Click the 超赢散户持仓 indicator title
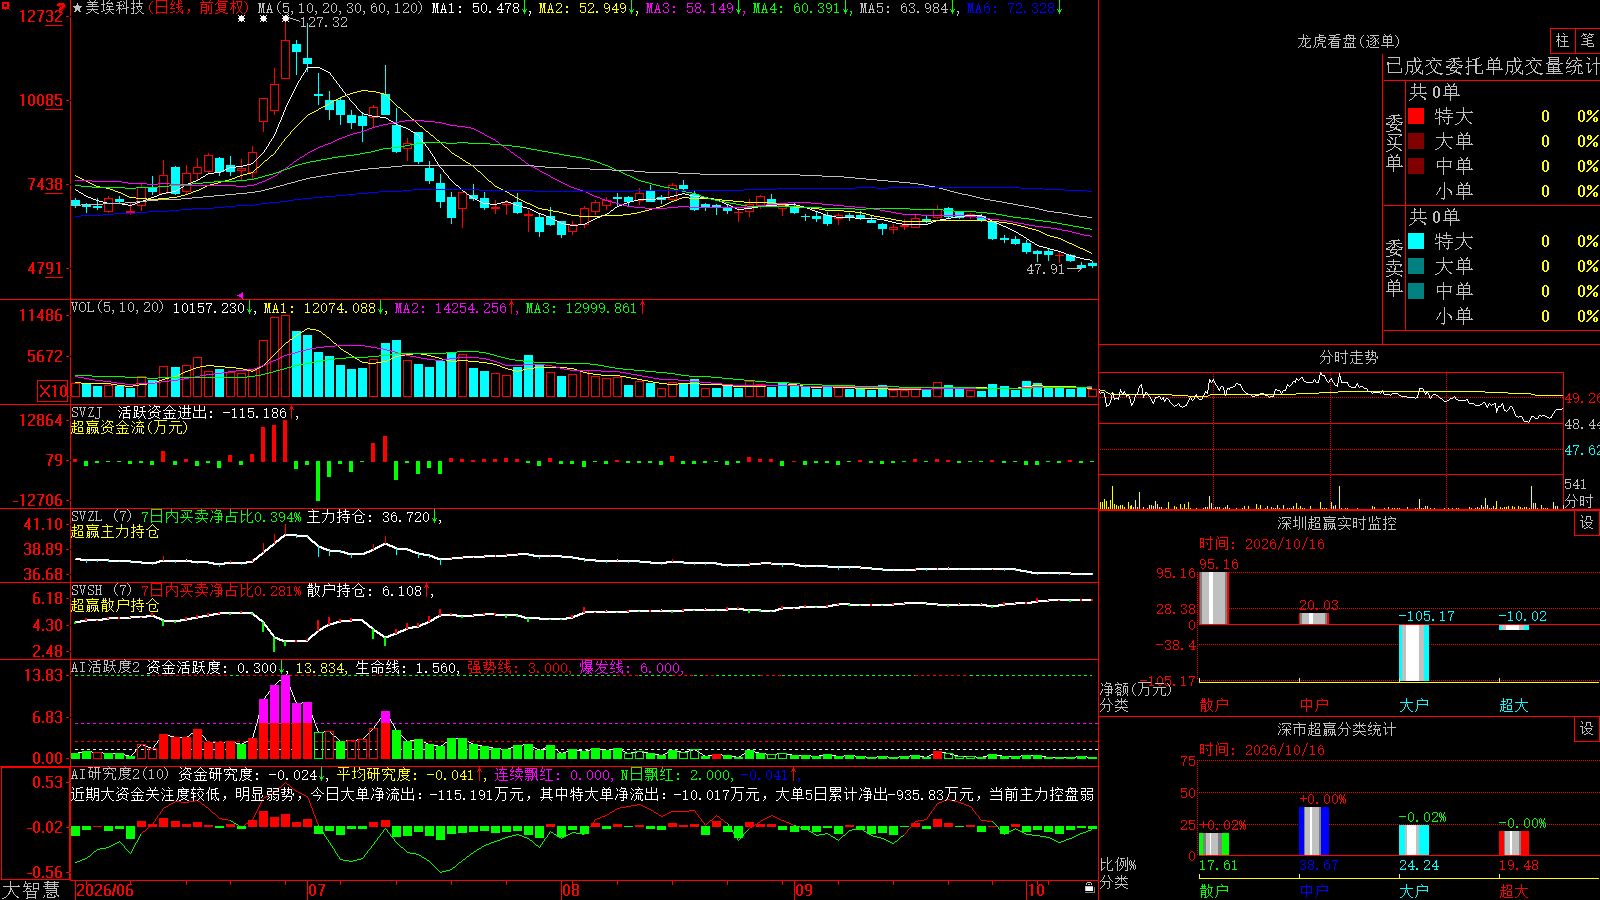Image resolution: width=1600 pixels, height=900 pixels. tap(115, 605)
